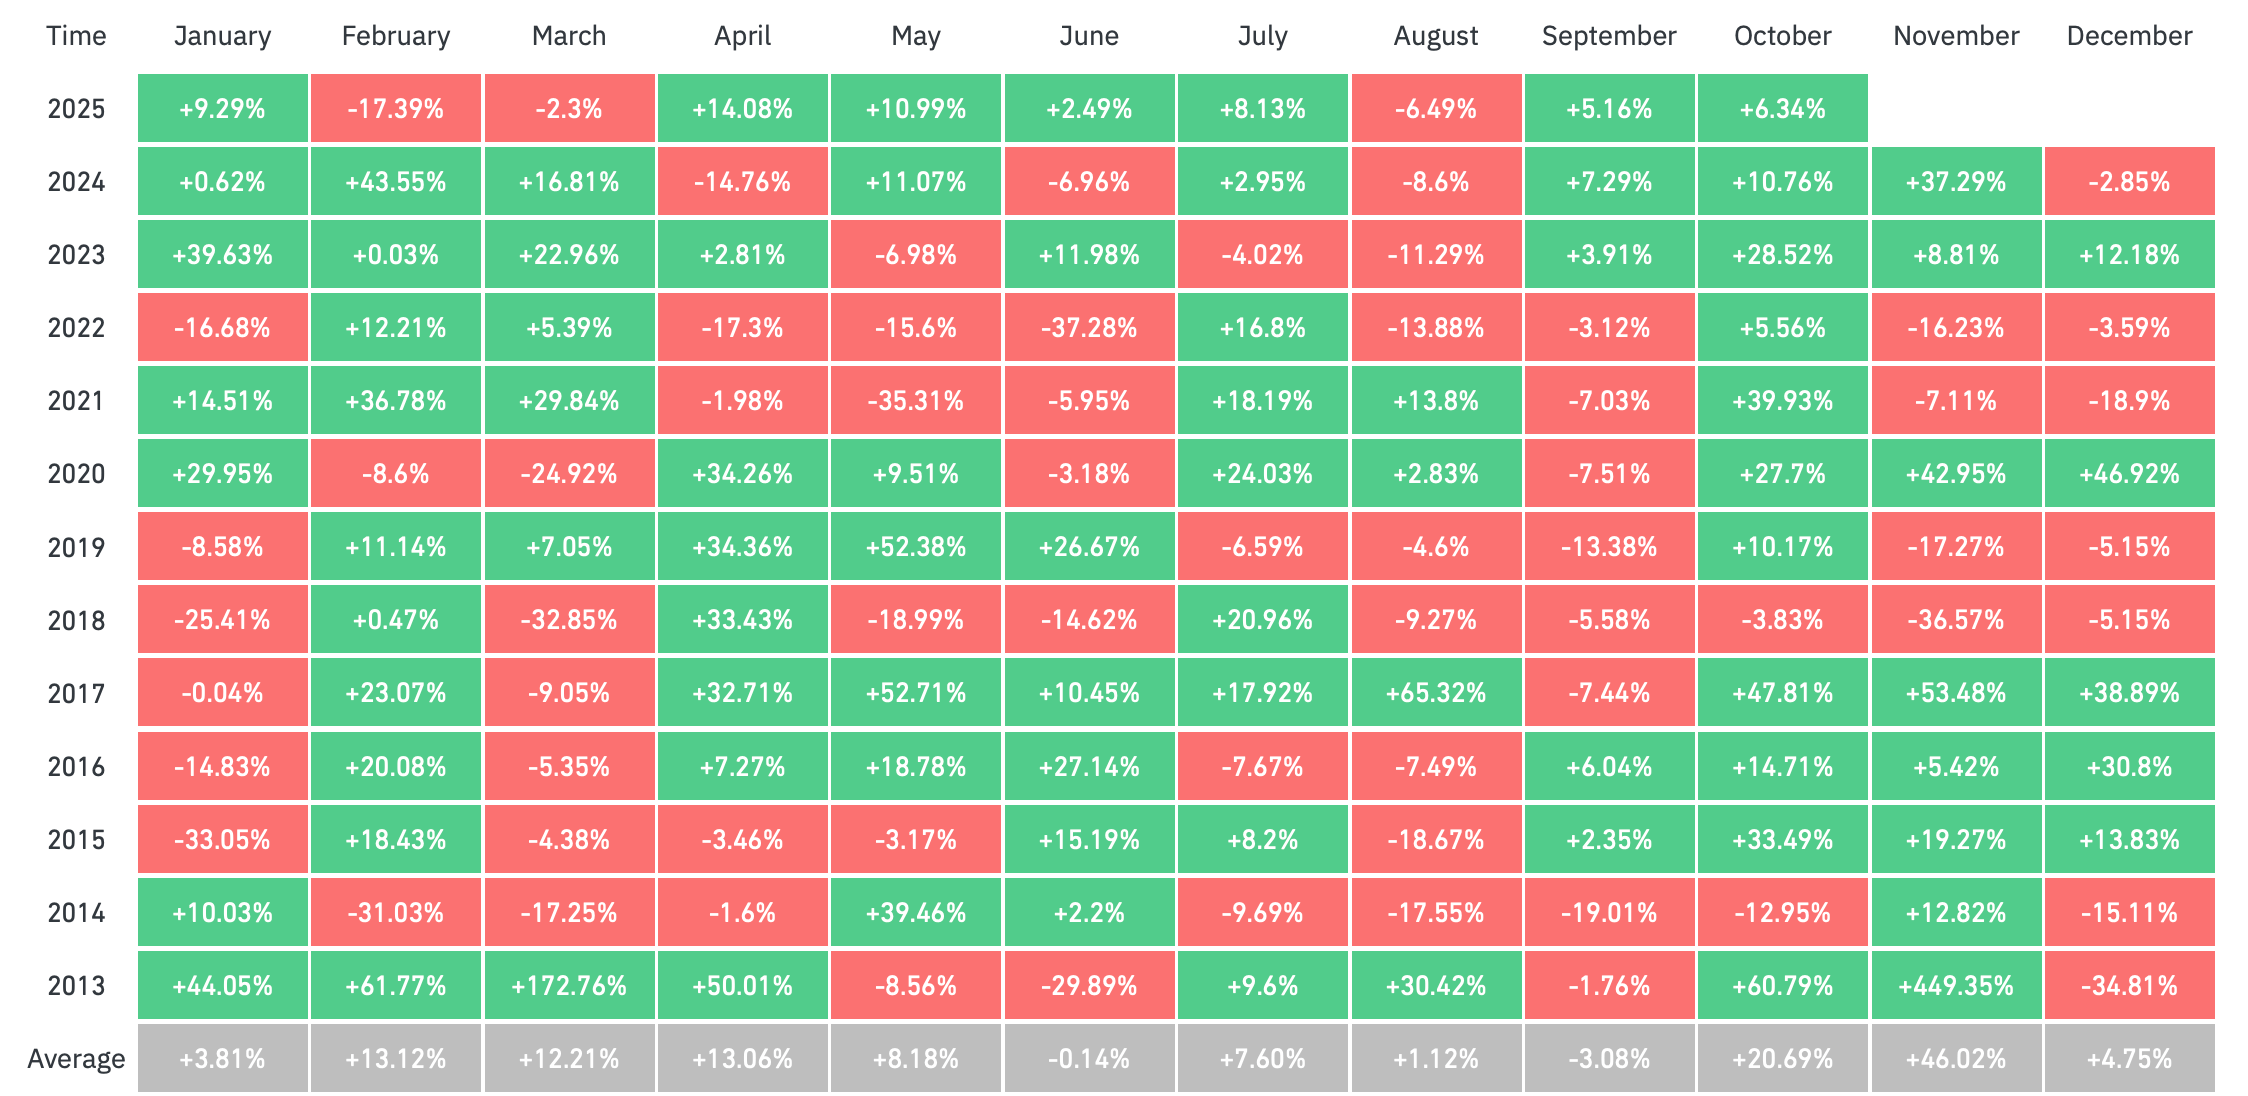Click the -37.28% June 2022 cell
Image resolution: width=2248 pixels, height=1096 pixels.
pyautogui.click(x=1089, y=328)
